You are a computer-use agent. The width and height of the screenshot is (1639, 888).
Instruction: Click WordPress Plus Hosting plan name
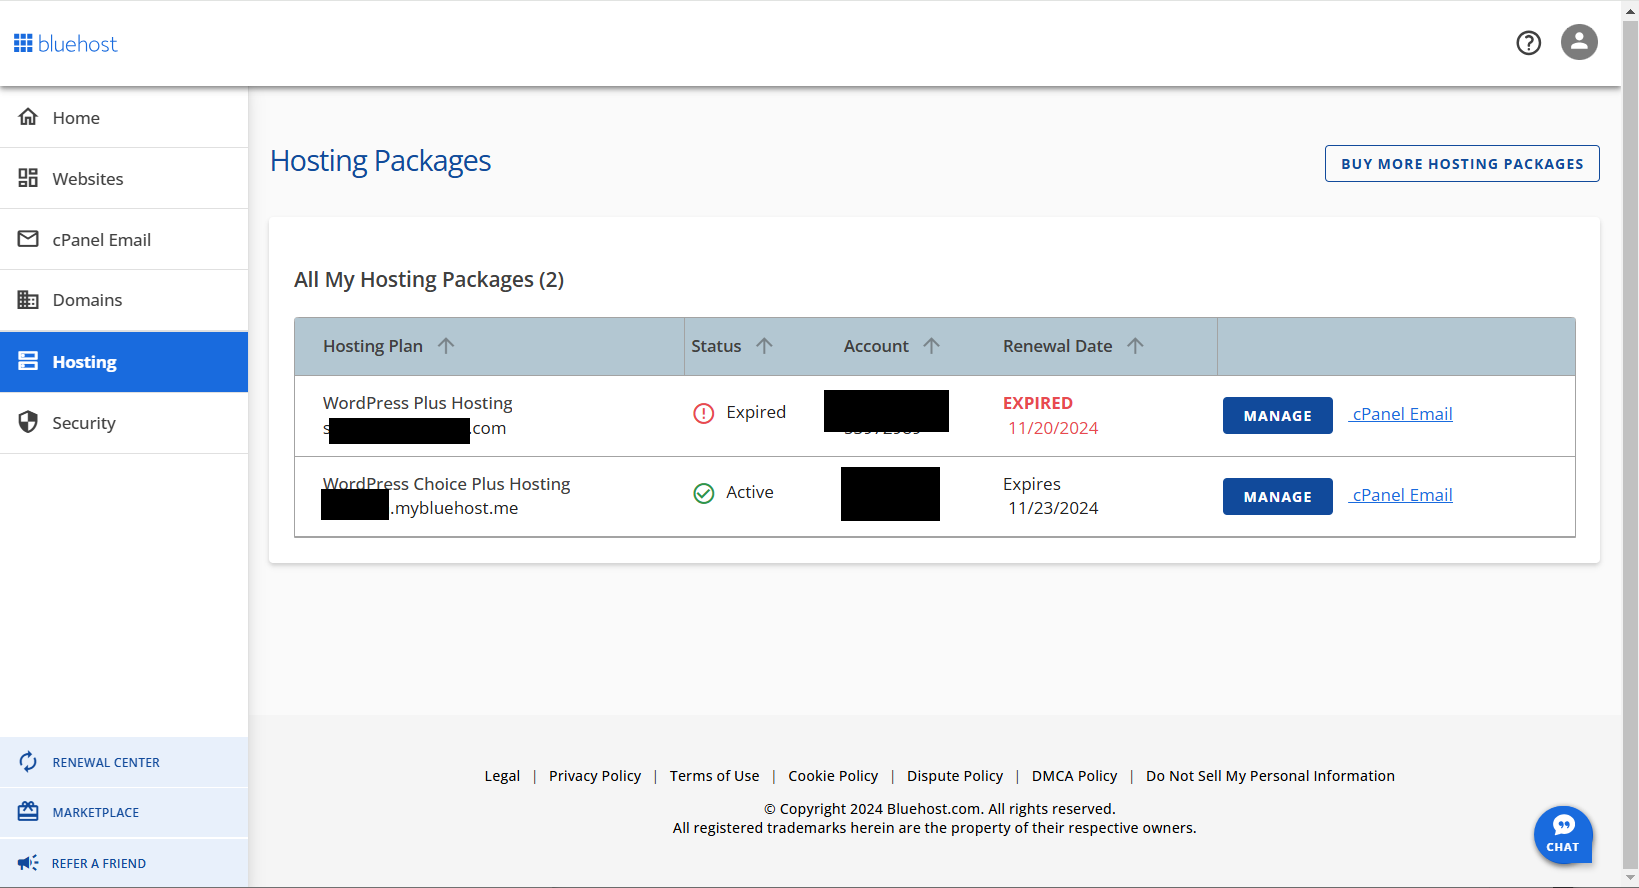[417, 403]
